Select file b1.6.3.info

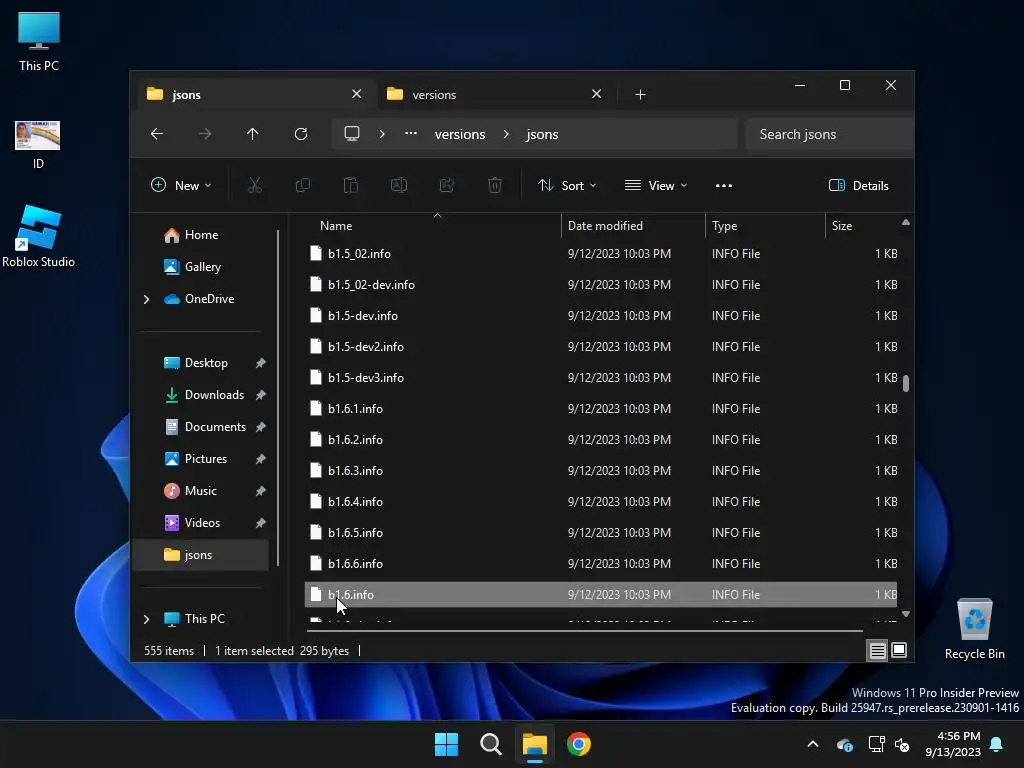[x=601, y=471]
